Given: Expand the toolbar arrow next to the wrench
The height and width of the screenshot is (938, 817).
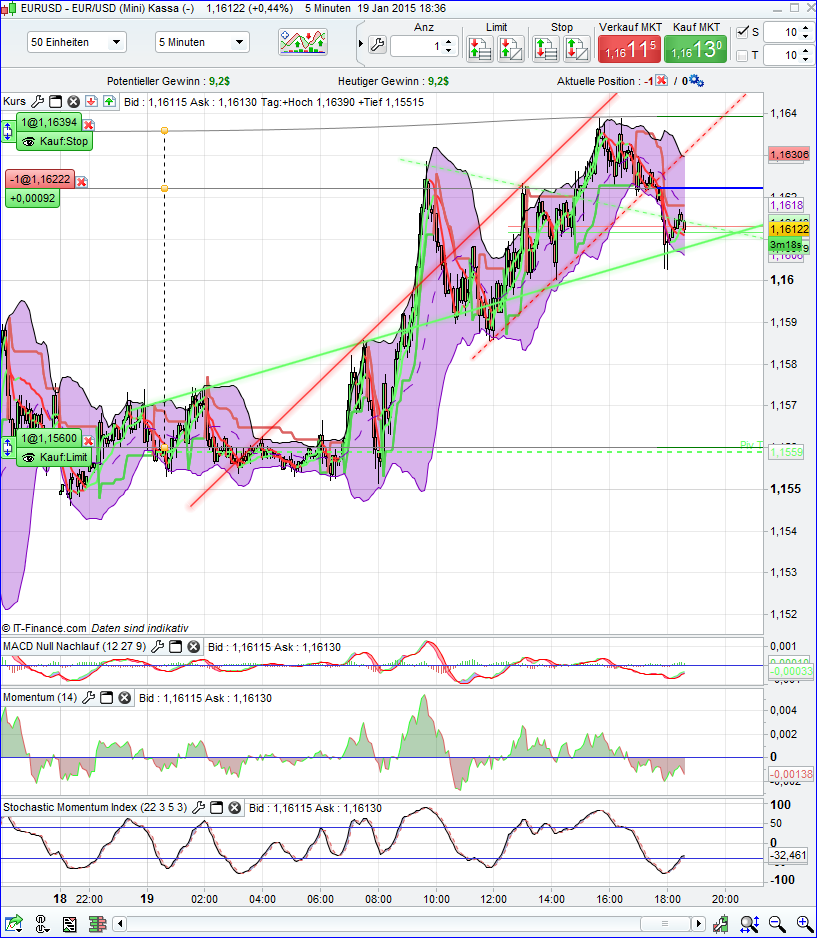Looking at the screenshot, I should [360, 43].
